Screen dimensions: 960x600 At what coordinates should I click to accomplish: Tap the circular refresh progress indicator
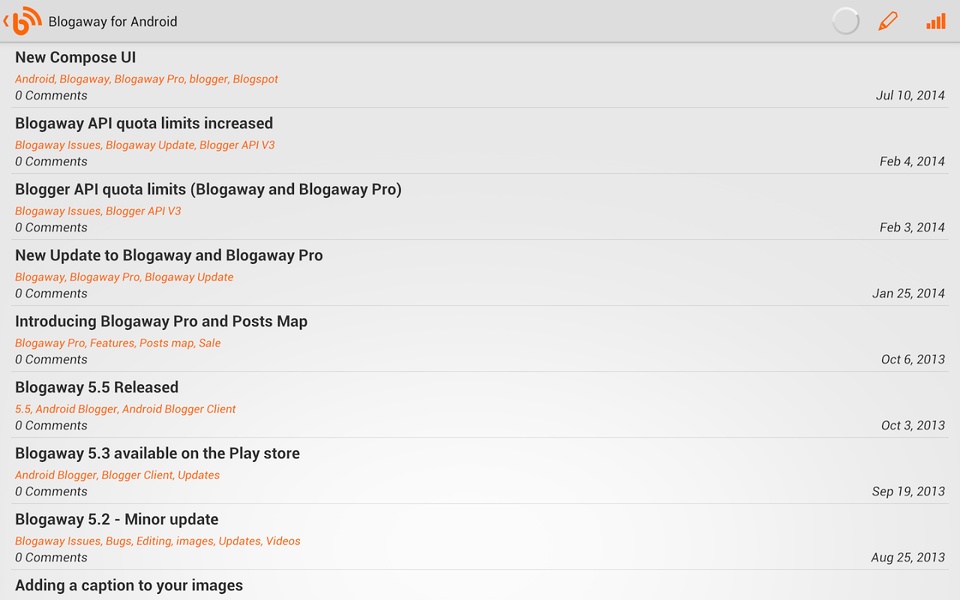846,21
